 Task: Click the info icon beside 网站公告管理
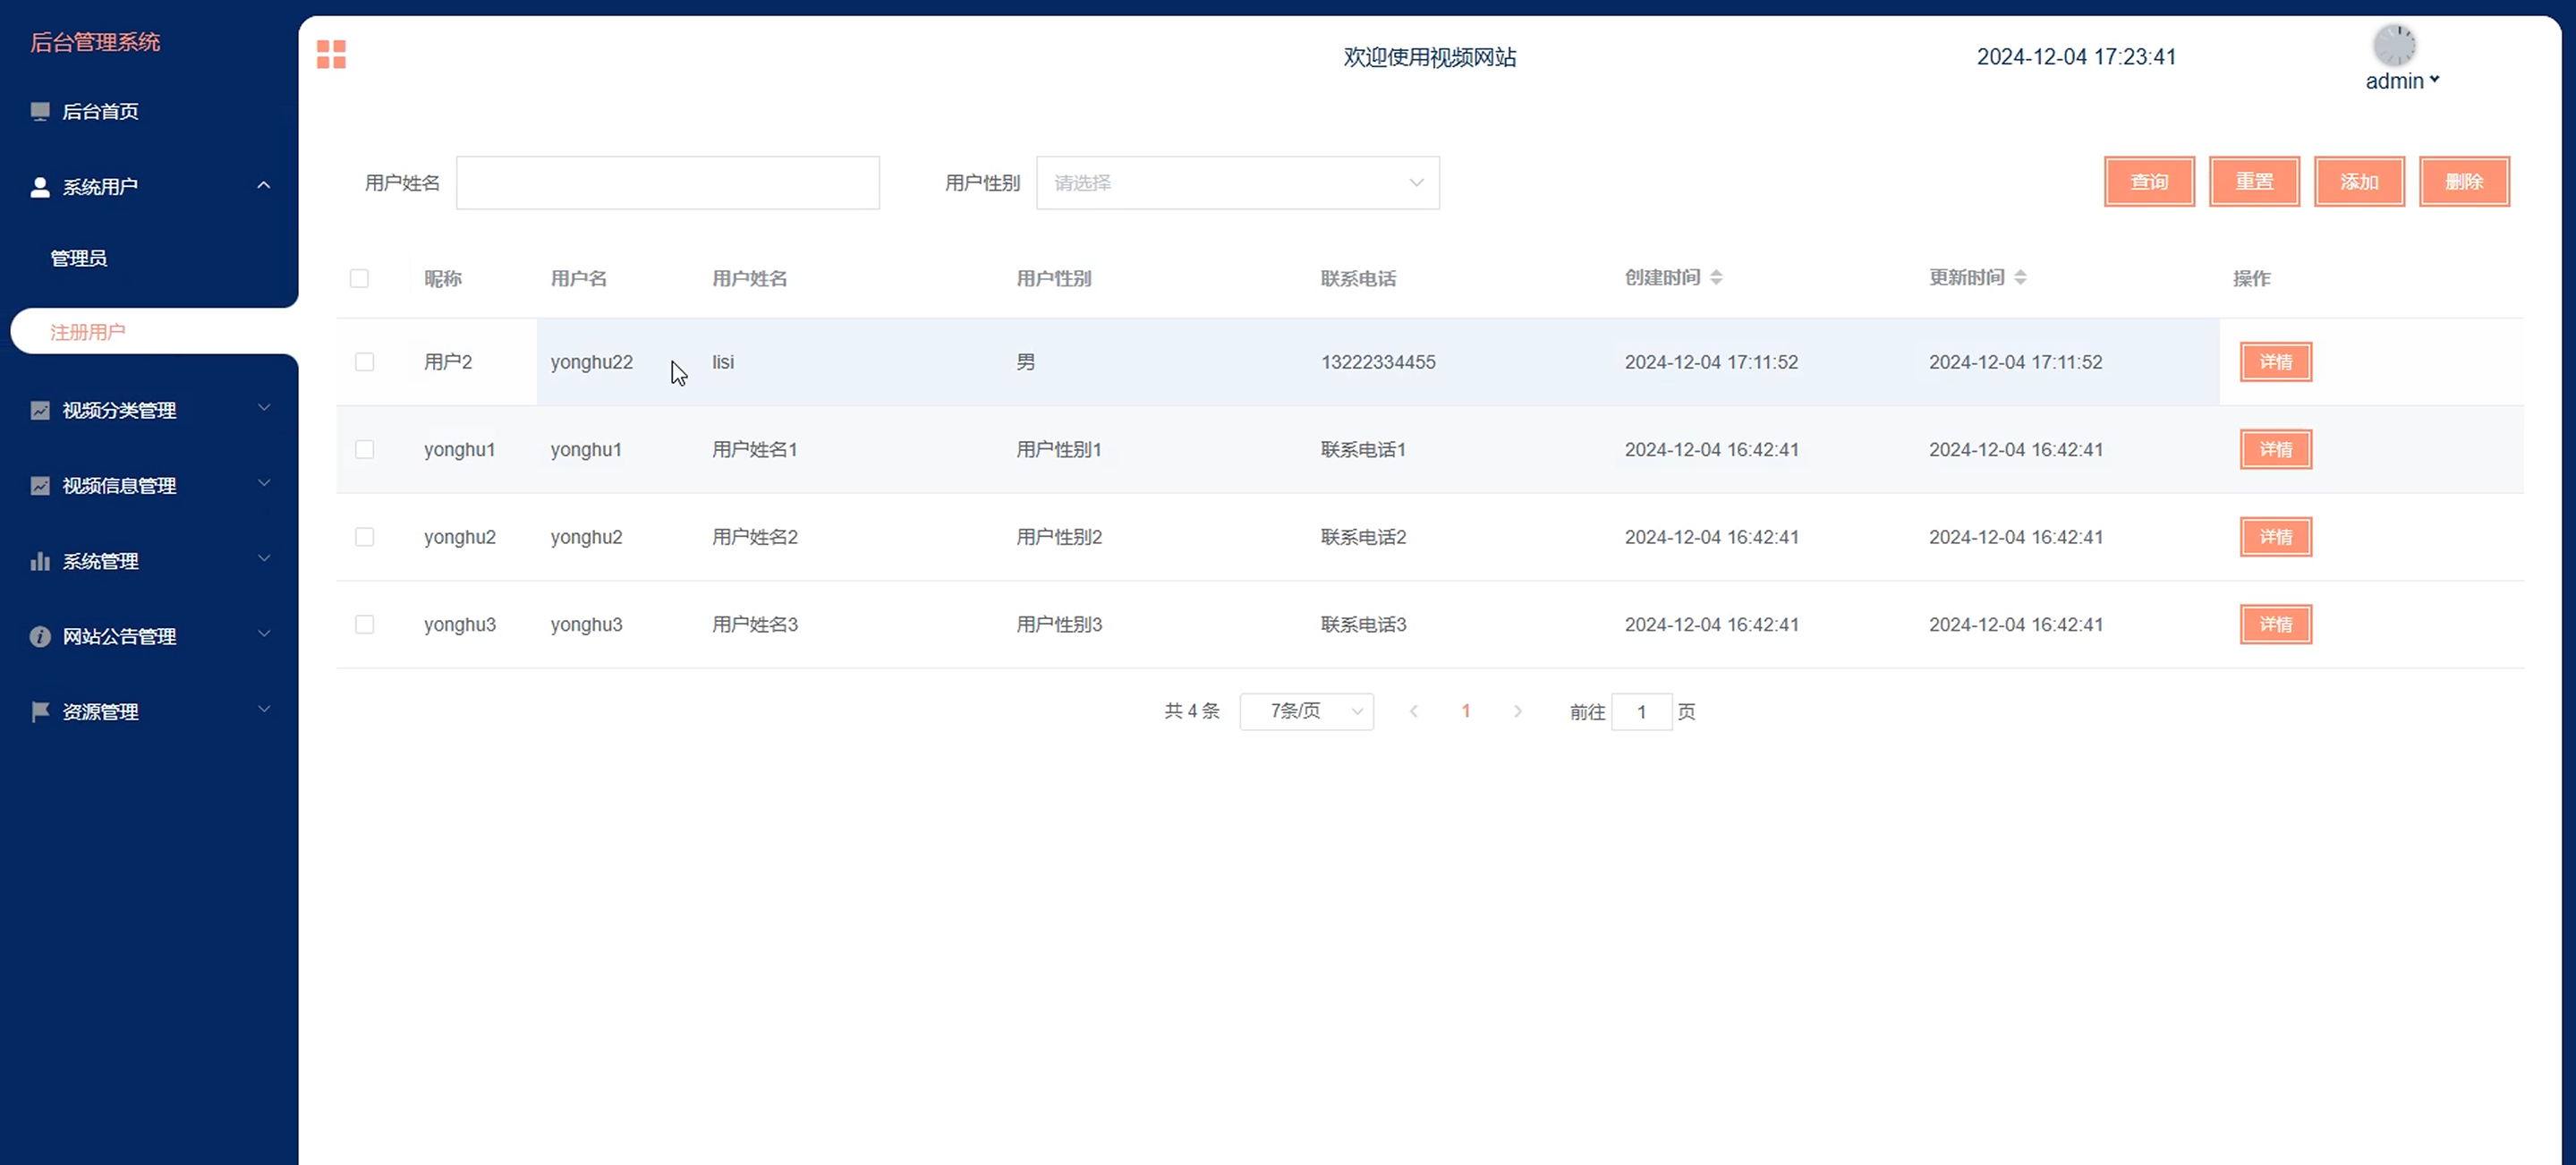(x=40, y=636)
